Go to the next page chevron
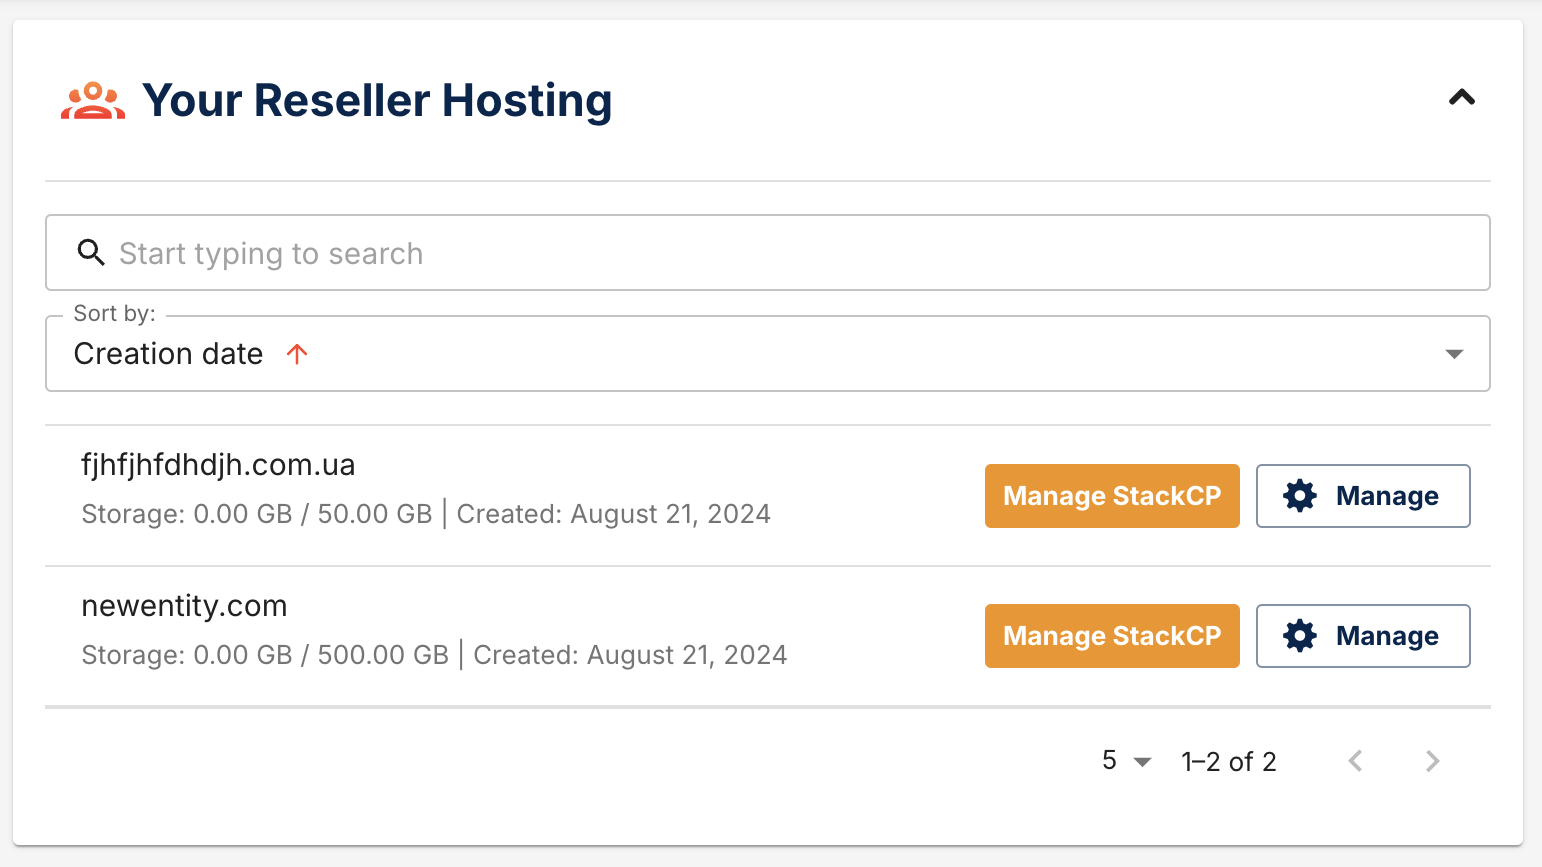 point(1433,761)
